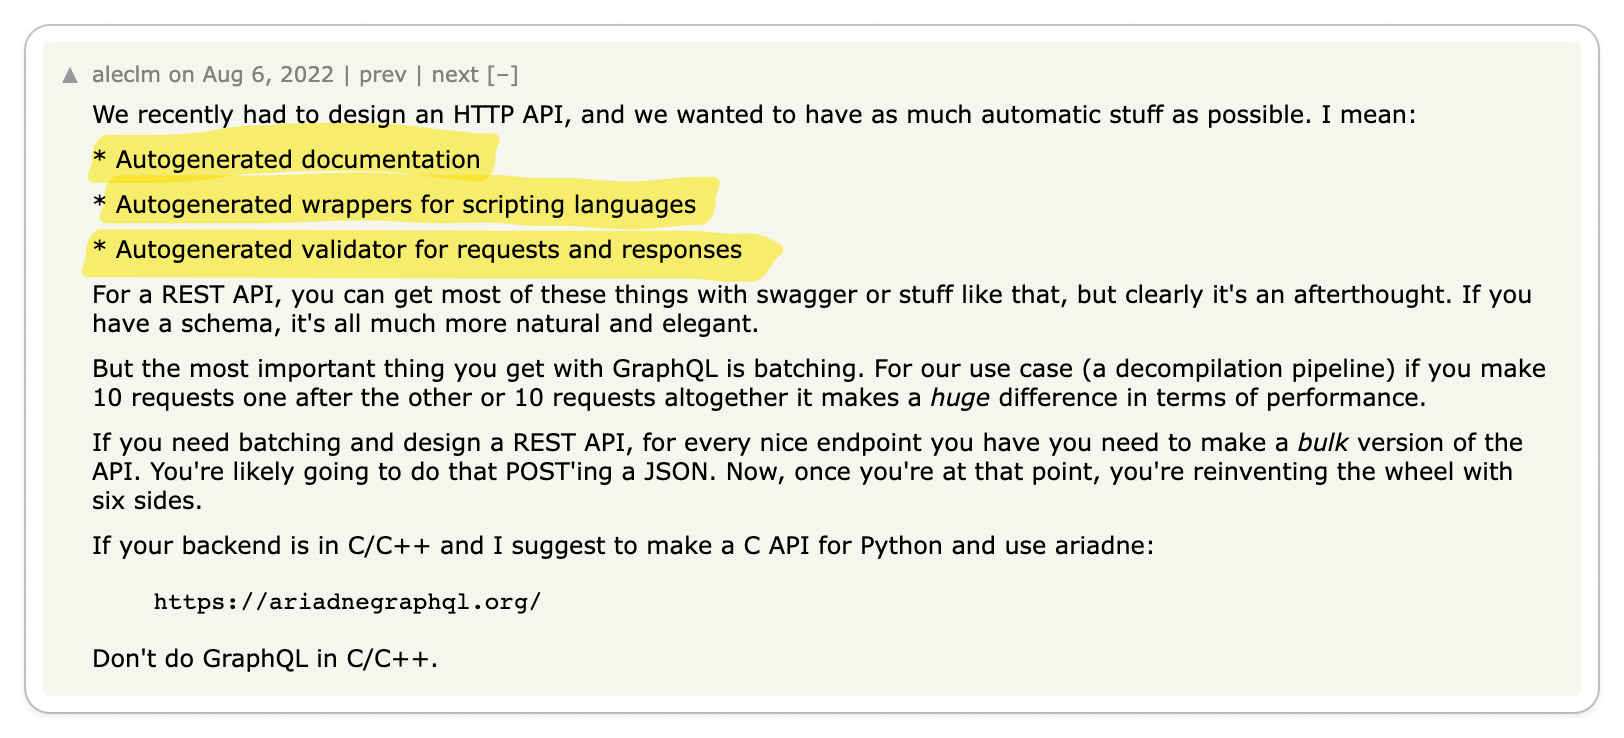Image resolution: width=1624 pixels, height=738 pixels.
Task: Jump to the next comment
Action: 455,75
